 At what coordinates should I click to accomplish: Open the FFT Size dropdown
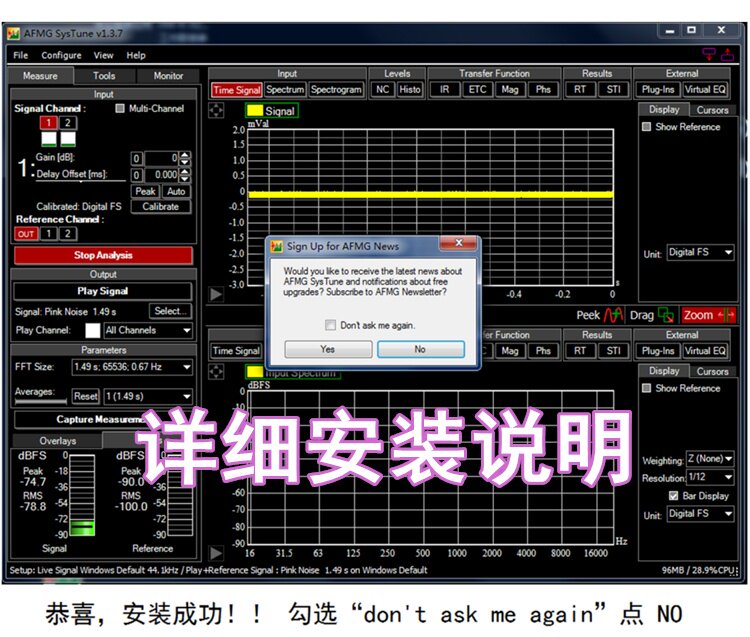coord(132,367)
